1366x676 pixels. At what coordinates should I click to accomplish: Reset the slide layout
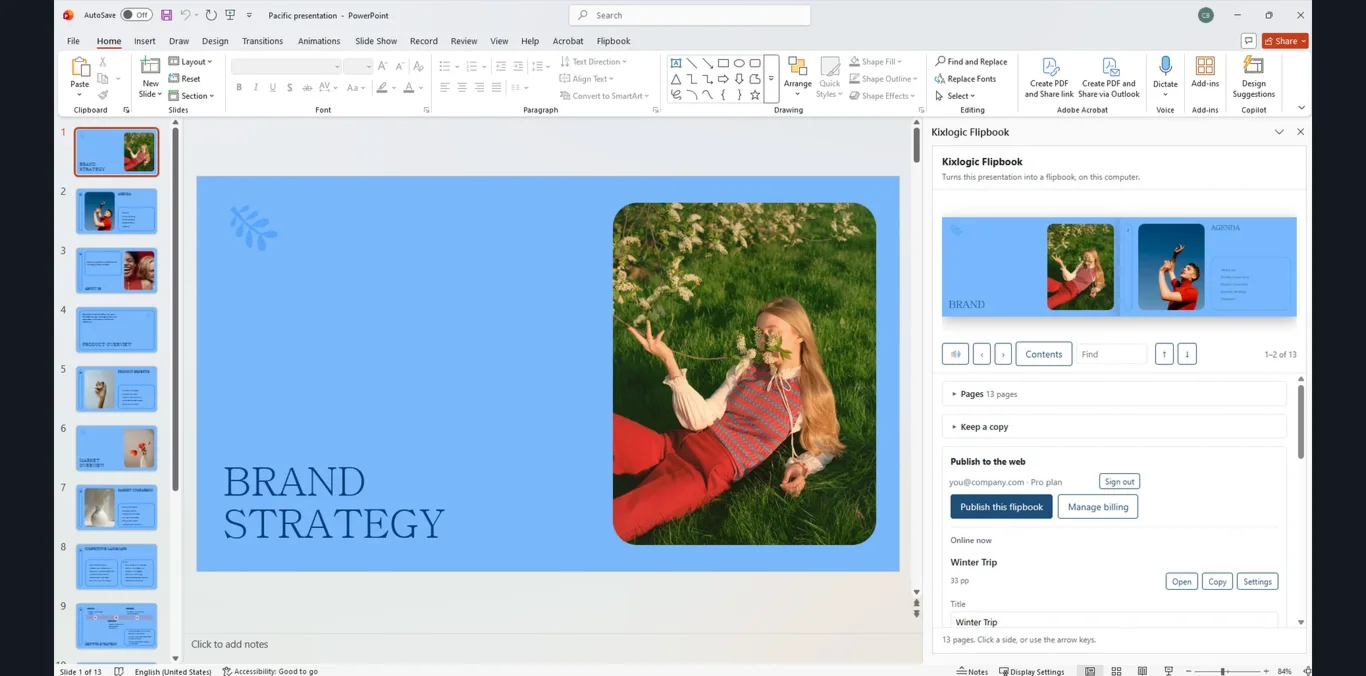point(184,79)
